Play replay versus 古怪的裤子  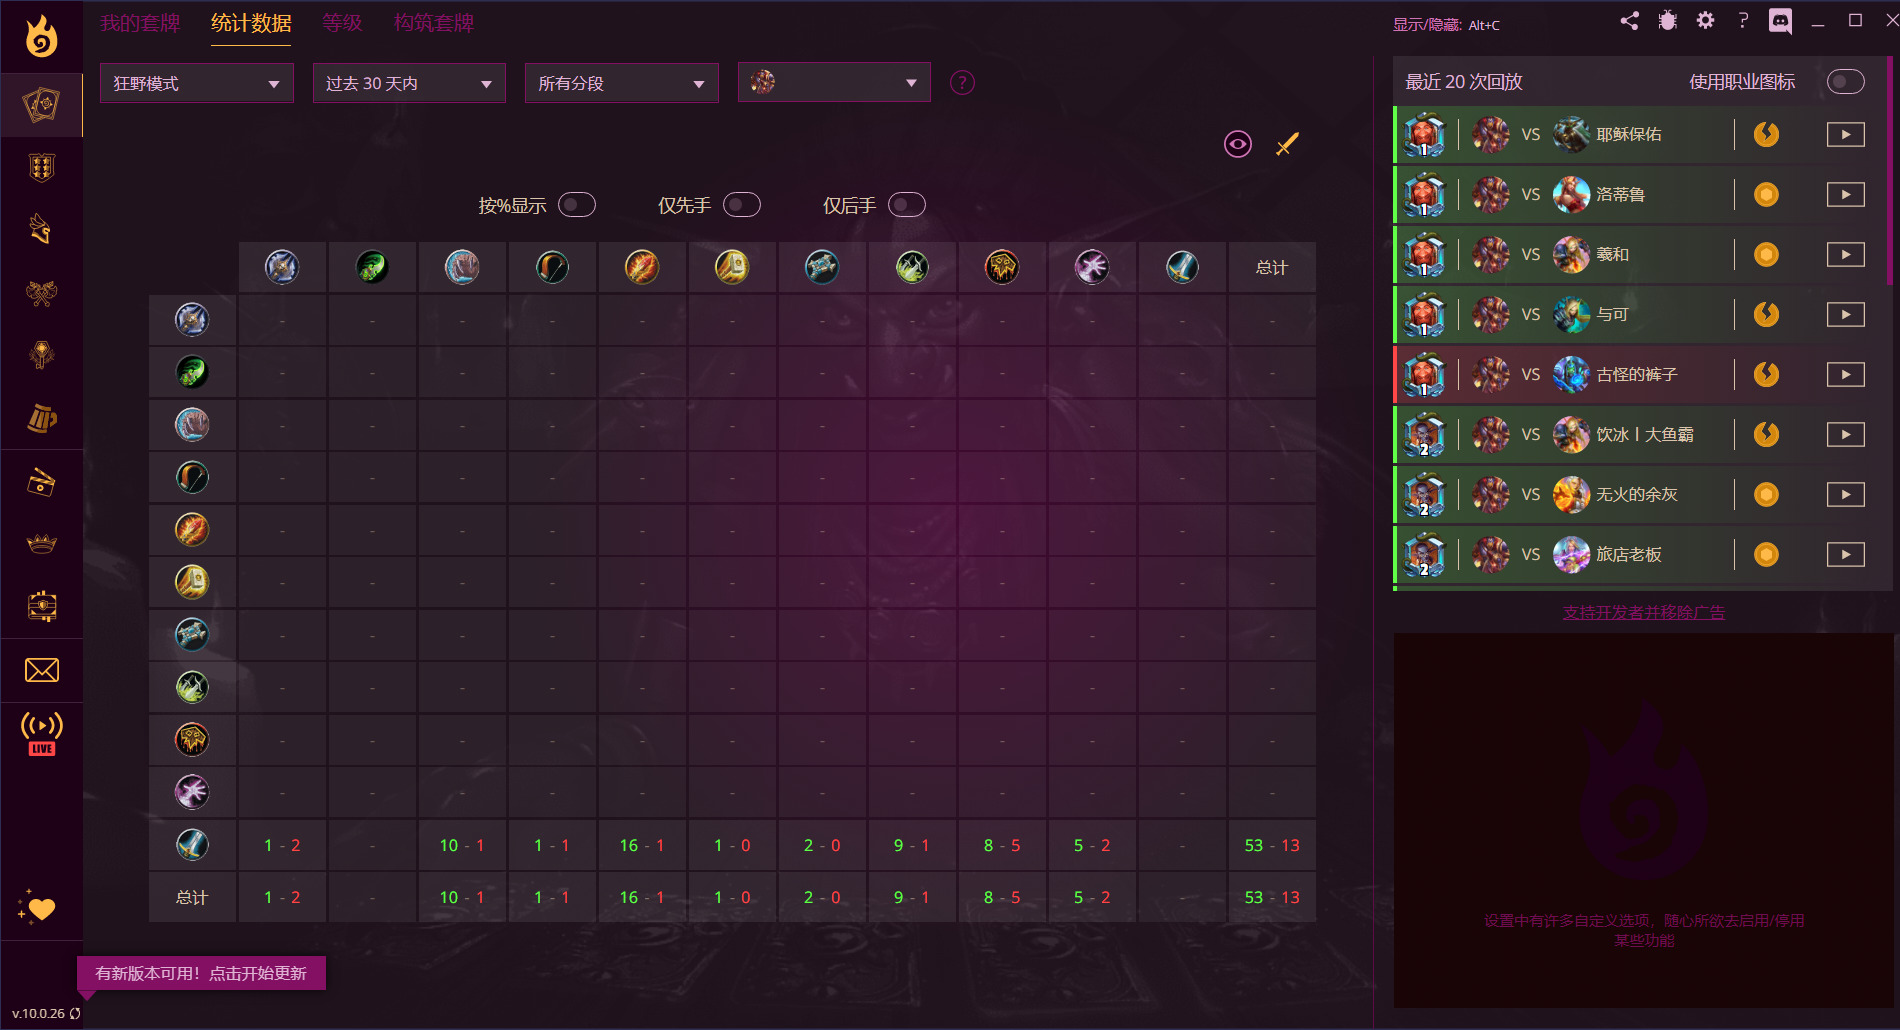[1846, 374]
